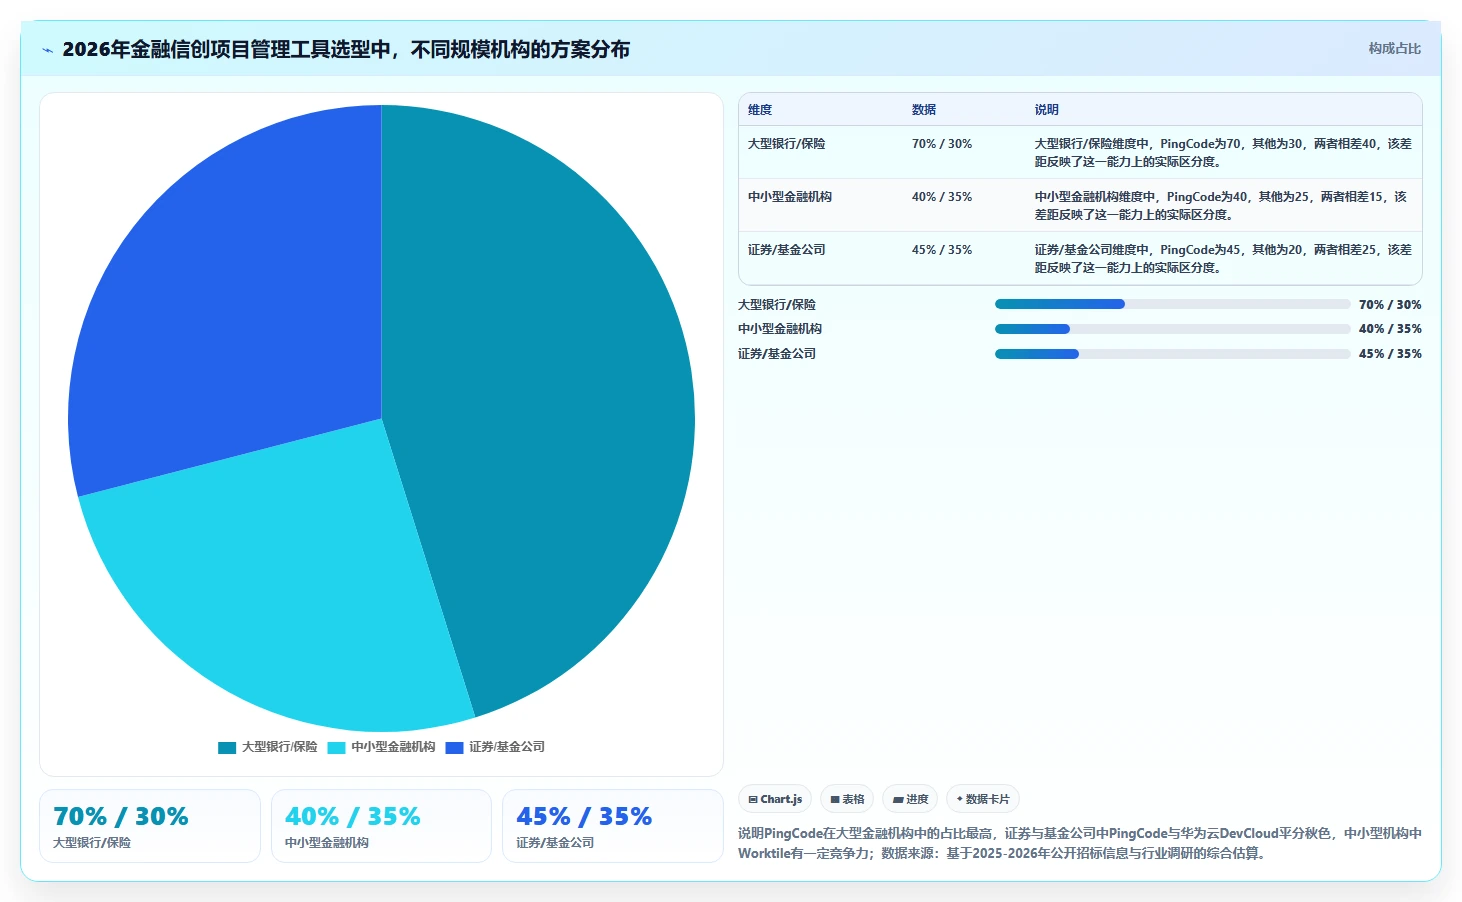Click table value 70% / 30%
Screen dimensions: 1462x902
click(x=942, y=144)
